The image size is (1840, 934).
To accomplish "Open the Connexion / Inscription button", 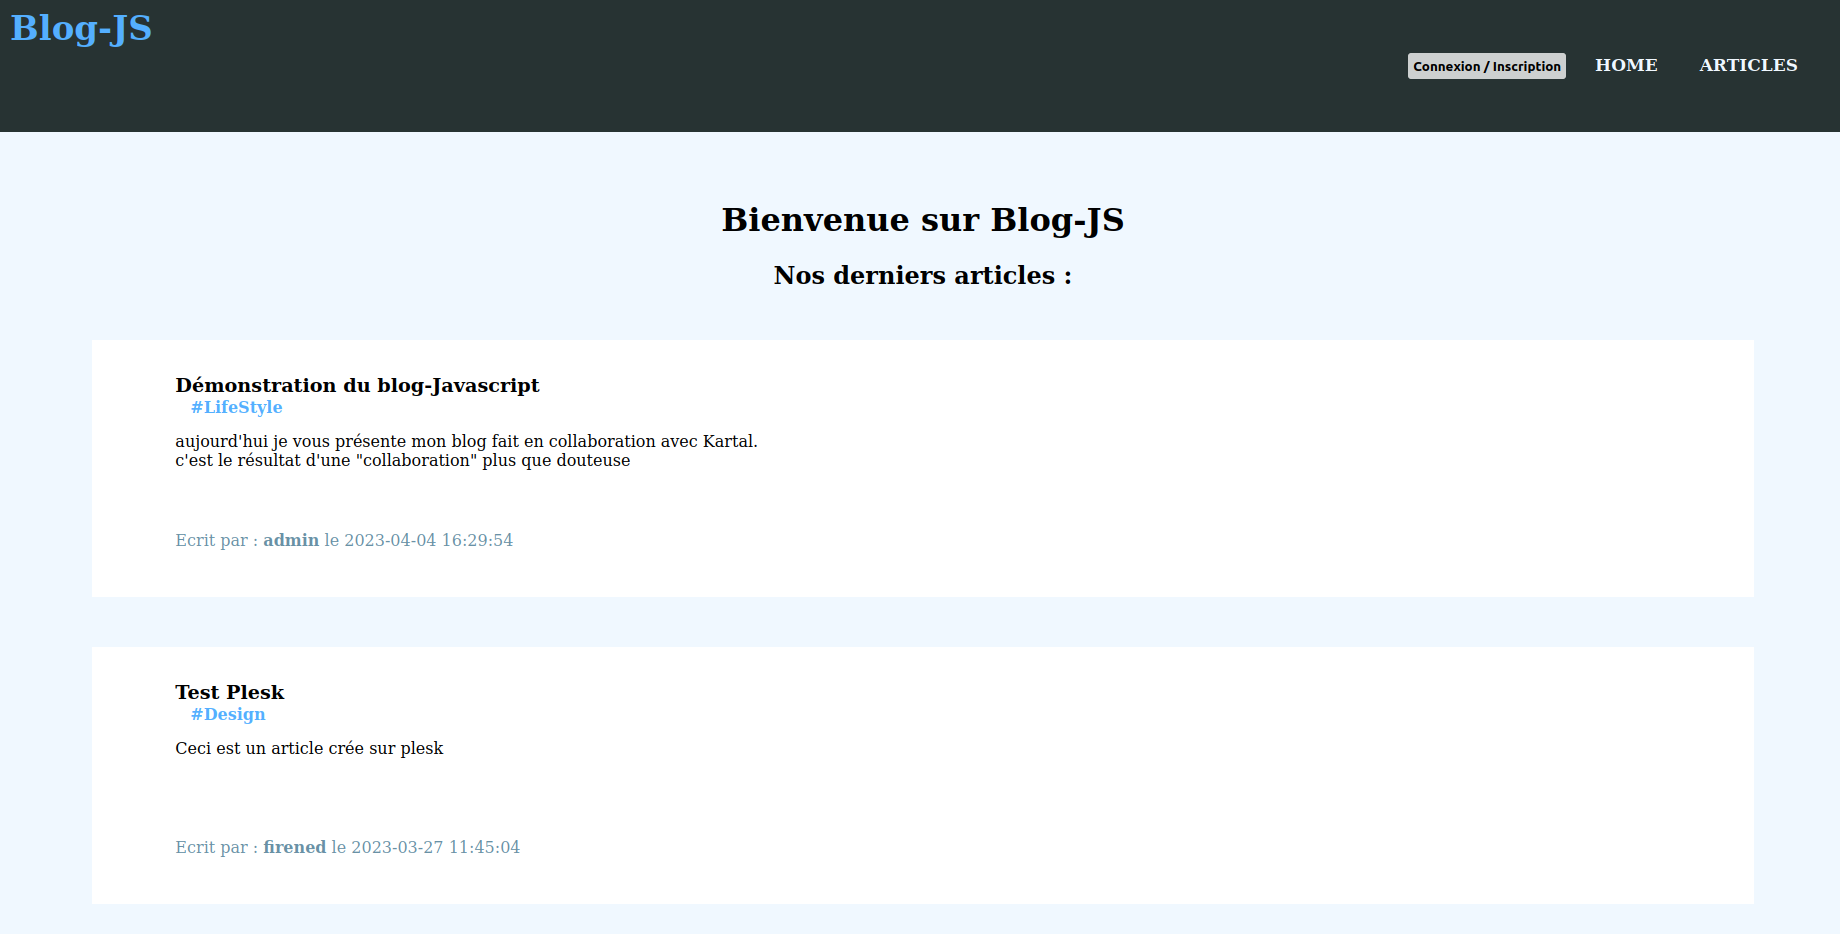I will (1486, 66).
